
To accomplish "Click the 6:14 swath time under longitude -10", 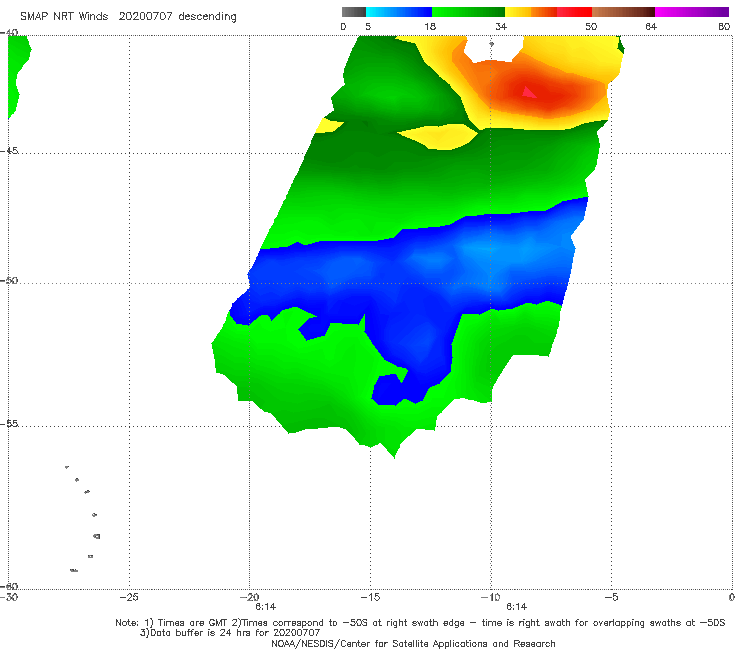I will coord(516,607).
